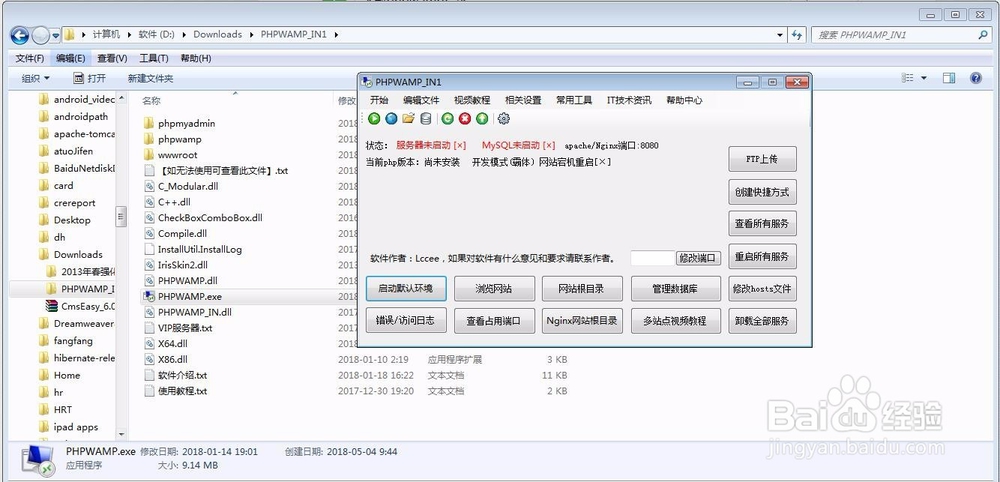This screenshot has width=1000, height=482.
Task: Click the open-folder toolbar icon in PHPWAMP
Action: point(408,118)
